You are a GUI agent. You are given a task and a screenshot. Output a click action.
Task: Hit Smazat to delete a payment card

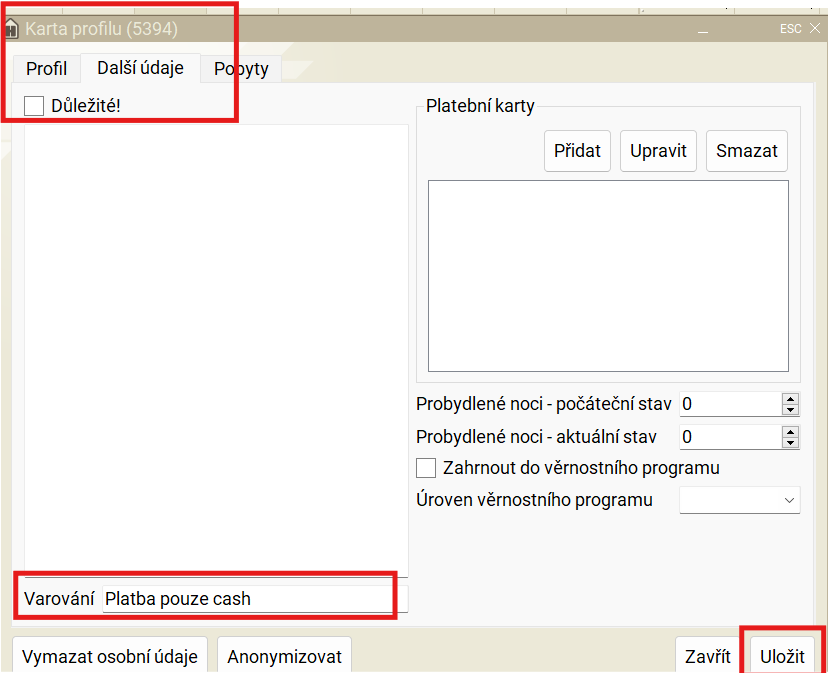tap(747, 151)
